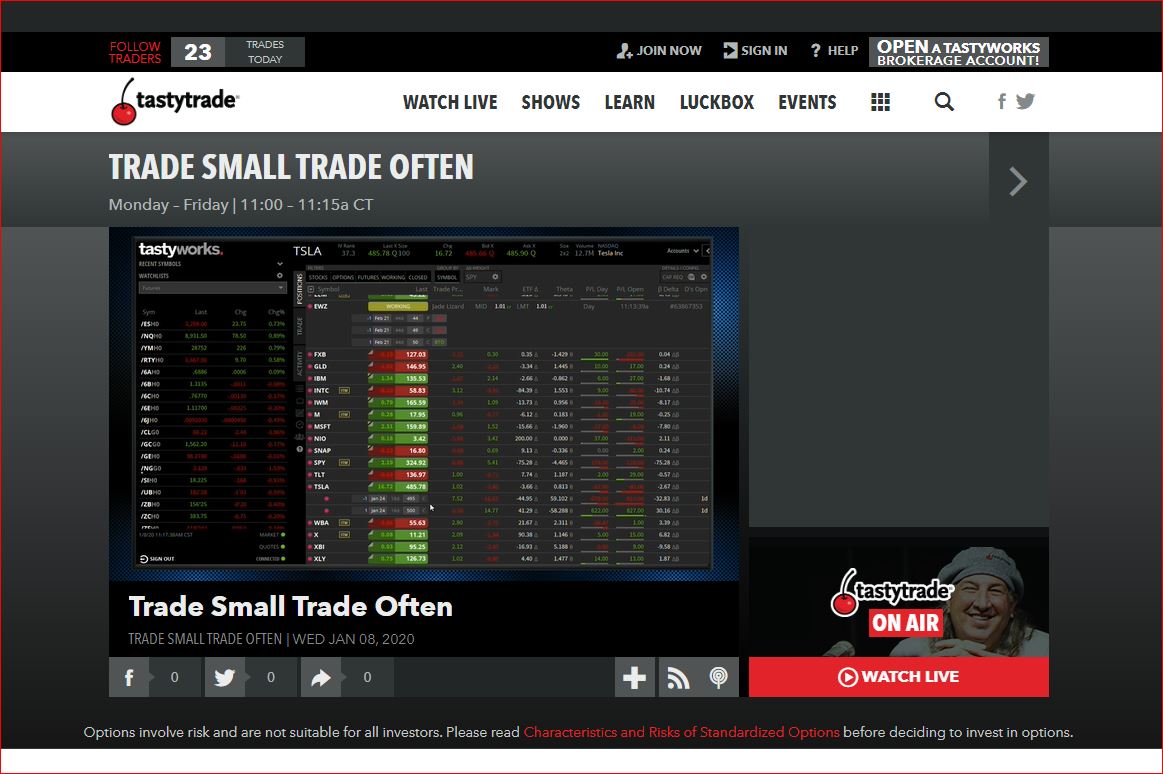This screenshot has width=1163, height=774.
Task: Click the Join Now person icon
Action: coord(624,51)
